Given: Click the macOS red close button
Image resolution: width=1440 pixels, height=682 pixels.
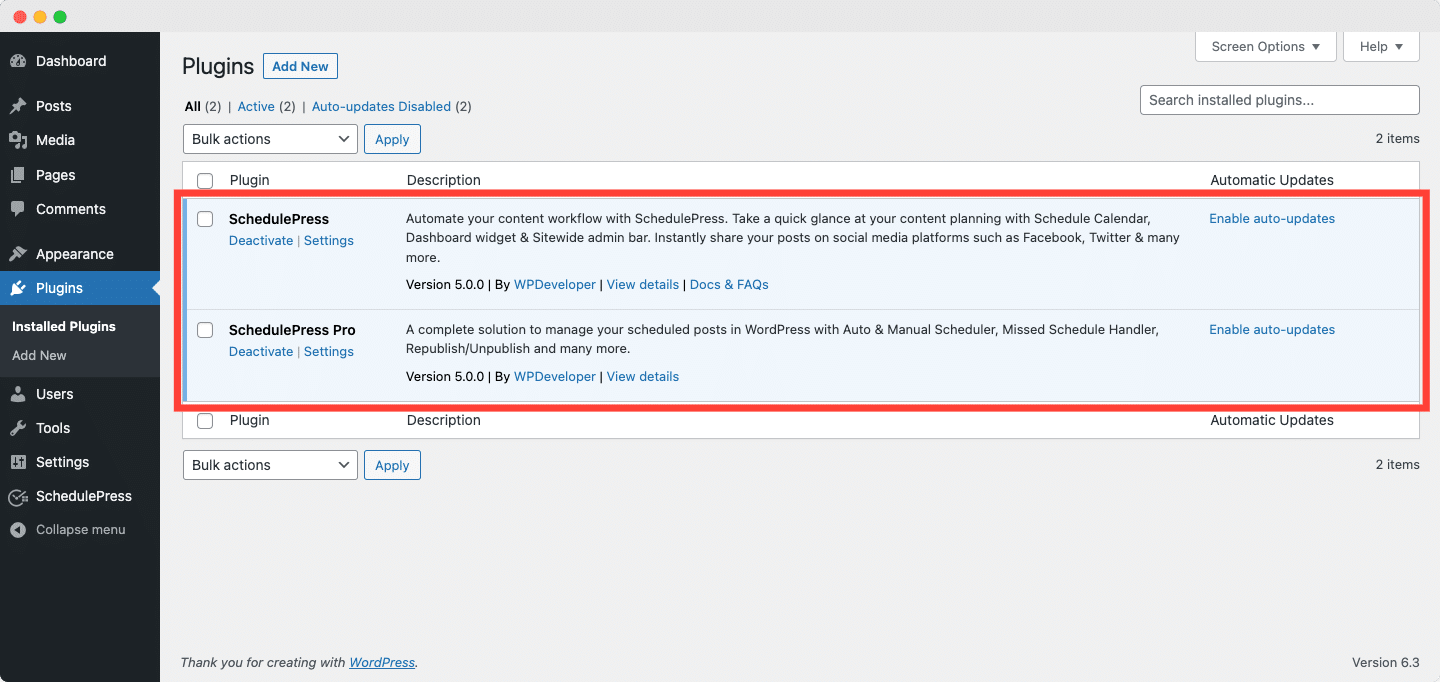Looking at the screenshot, I should [20, 17].
